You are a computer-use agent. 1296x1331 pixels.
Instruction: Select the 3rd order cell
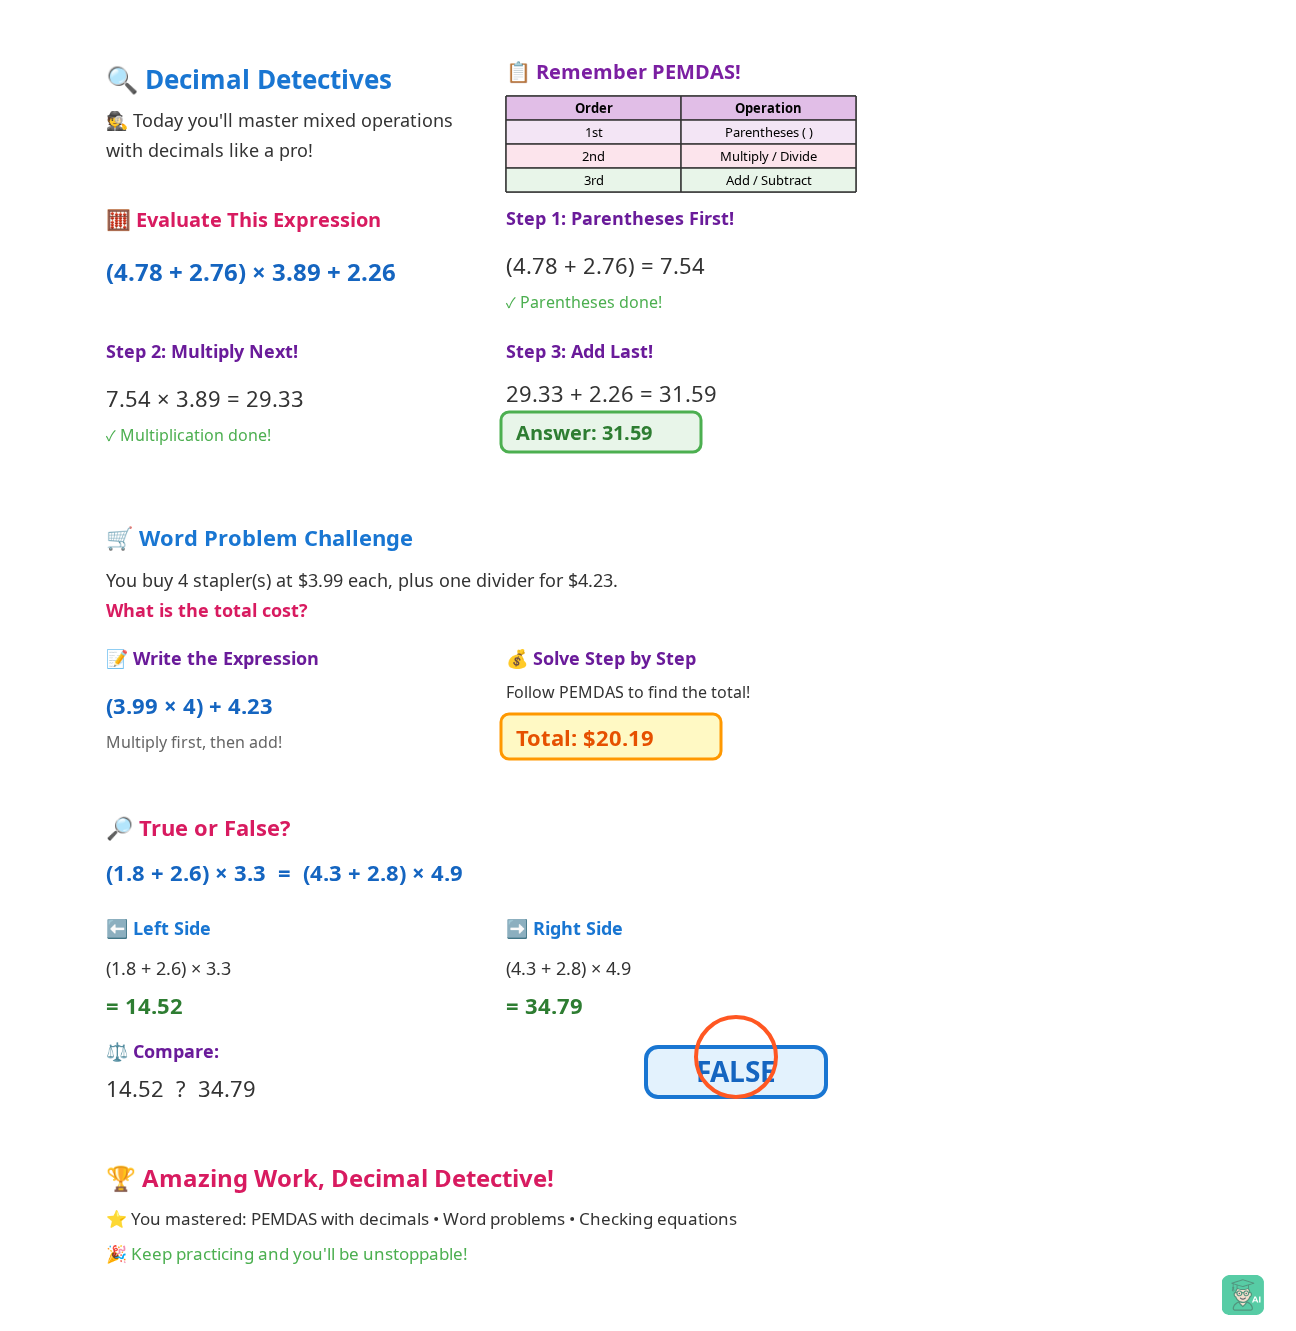pyautogui.click(x=593, y=180)
